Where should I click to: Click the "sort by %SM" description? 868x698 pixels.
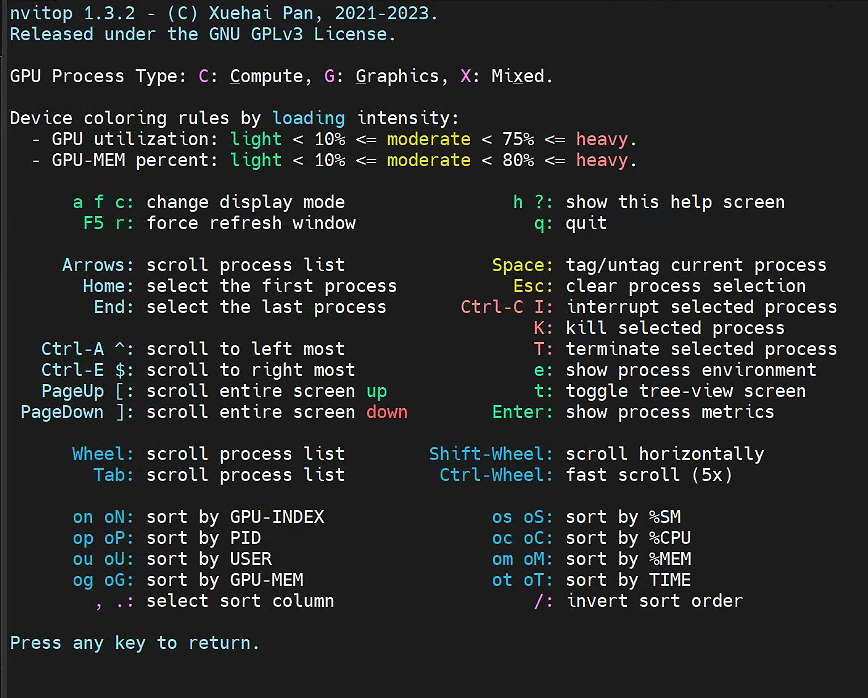click(x=623, y=518)
